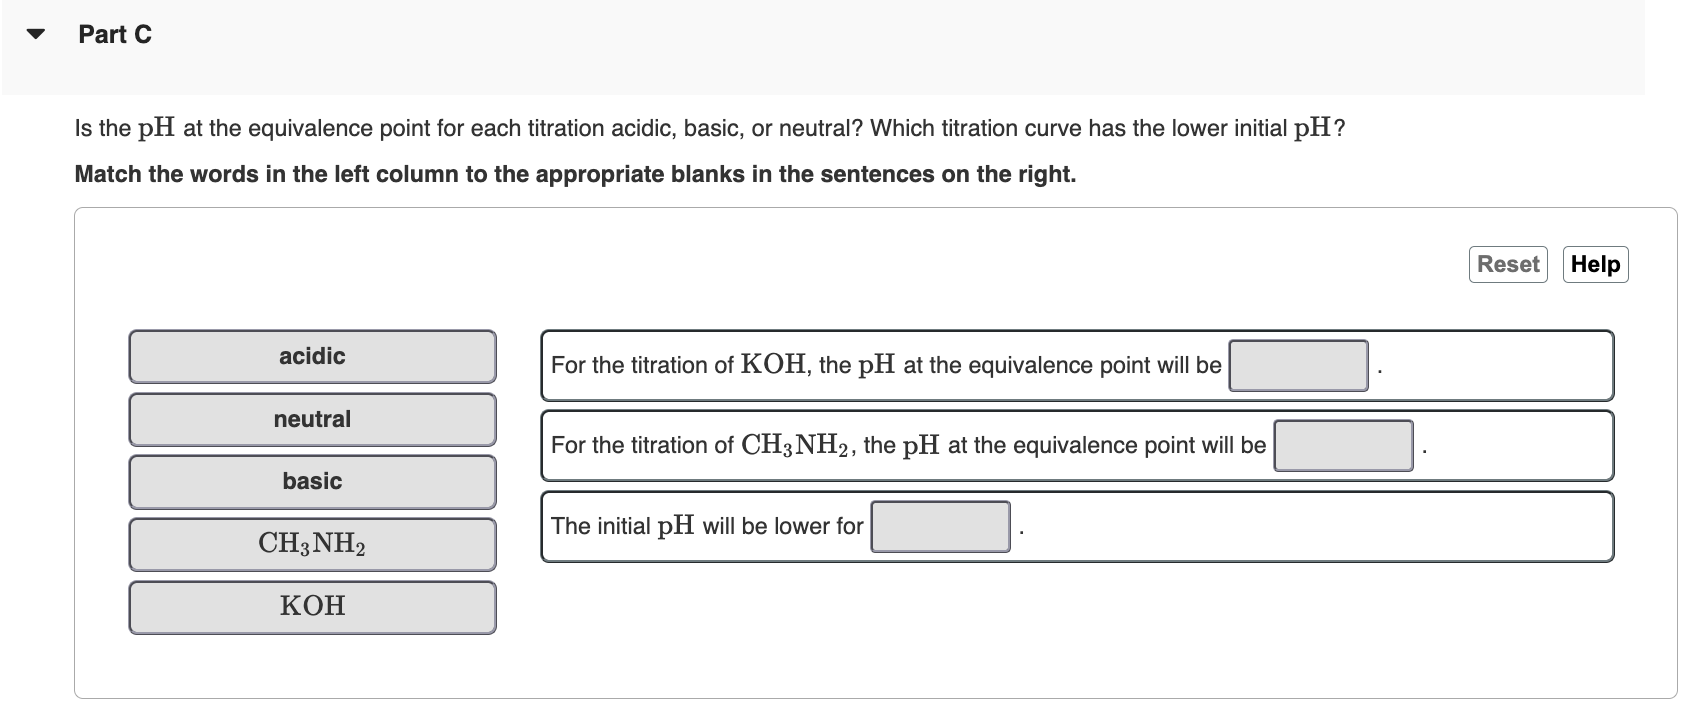Select the "neutral" answer tile
This screenshot has height=714, width=1702.
click(x=312, y=419)
